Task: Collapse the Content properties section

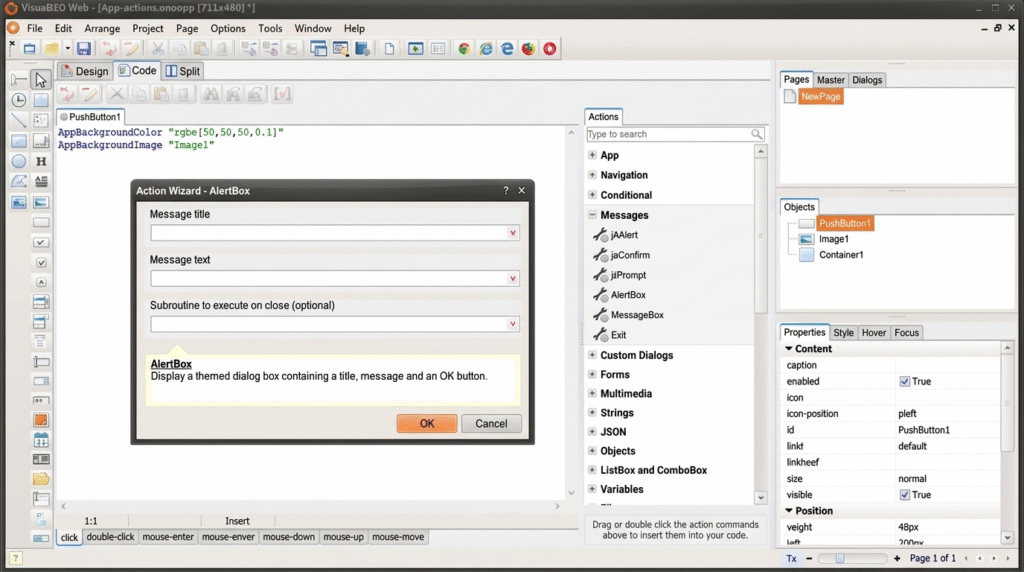Action: 789,349
